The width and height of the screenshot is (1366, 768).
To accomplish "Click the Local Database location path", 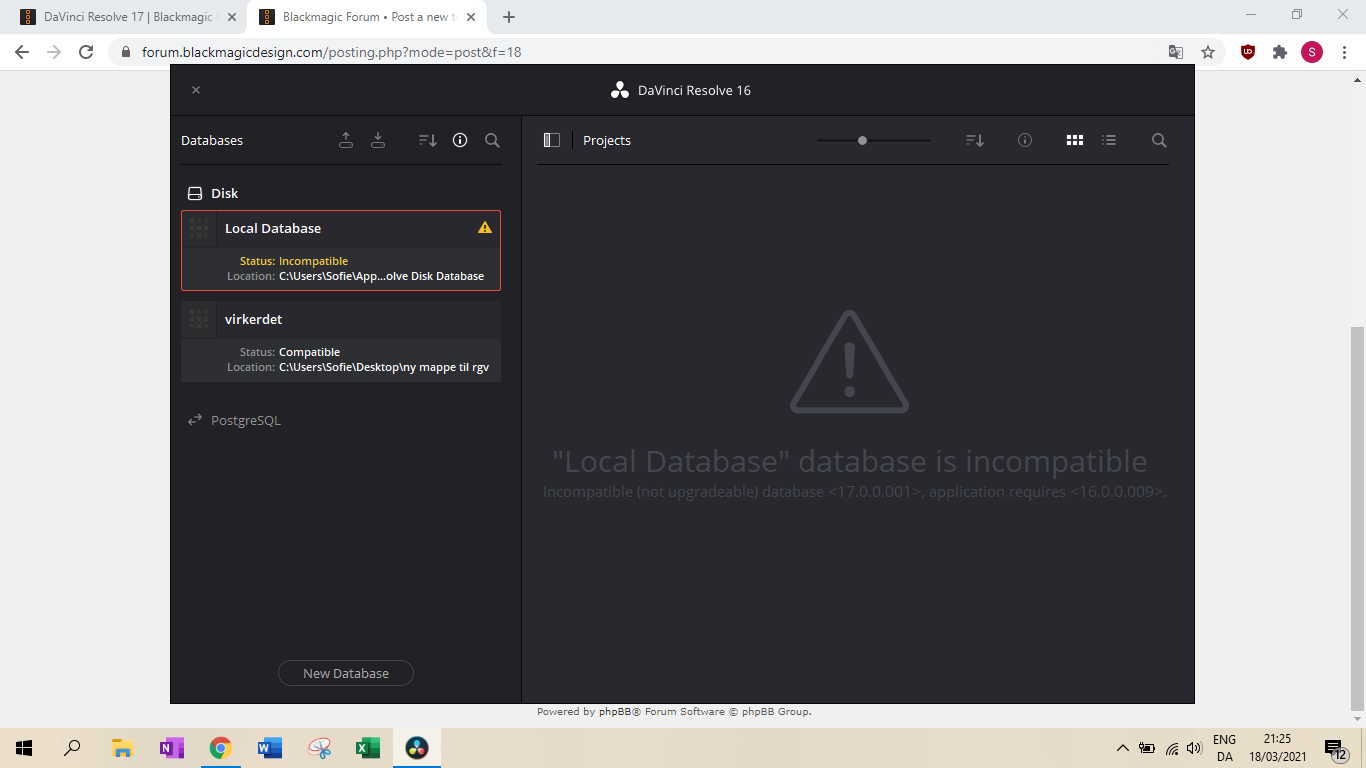I will 381,276.
